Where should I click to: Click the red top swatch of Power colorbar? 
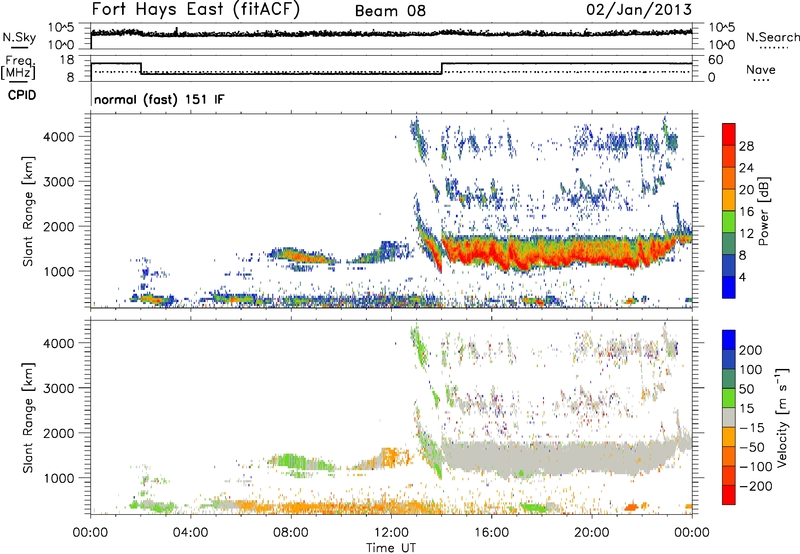(729, 134)
